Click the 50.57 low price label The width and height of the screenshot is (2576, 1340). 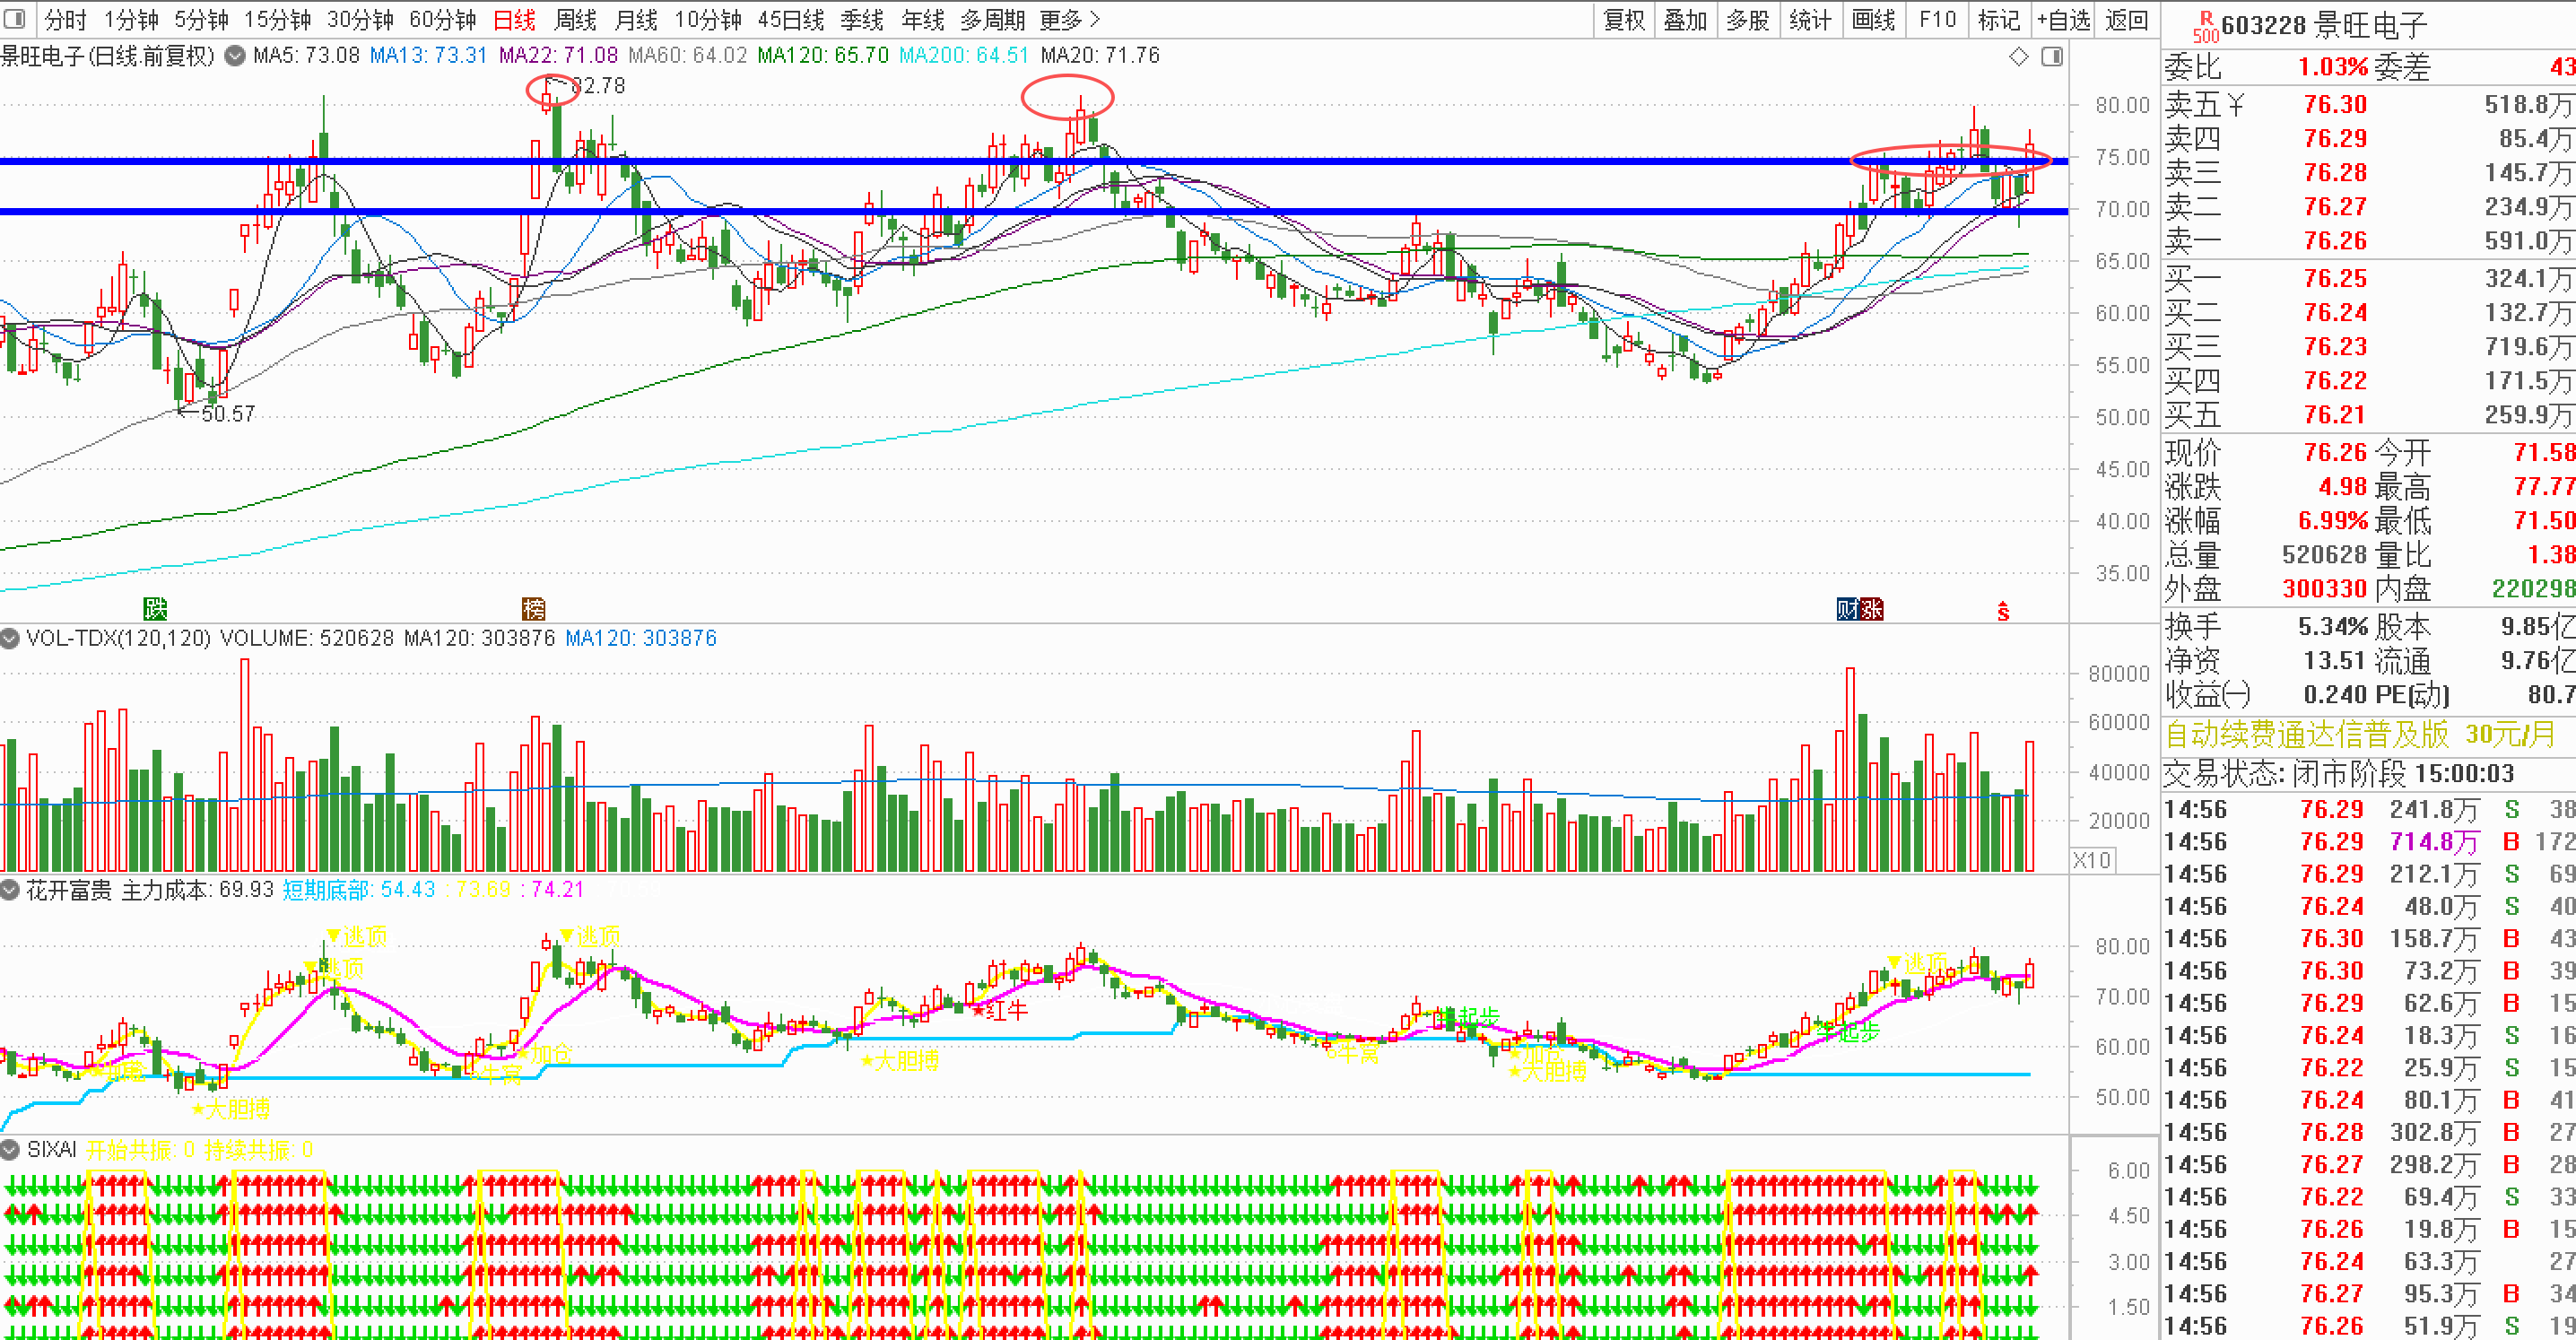pyautogui.click(x=228, y=414)
